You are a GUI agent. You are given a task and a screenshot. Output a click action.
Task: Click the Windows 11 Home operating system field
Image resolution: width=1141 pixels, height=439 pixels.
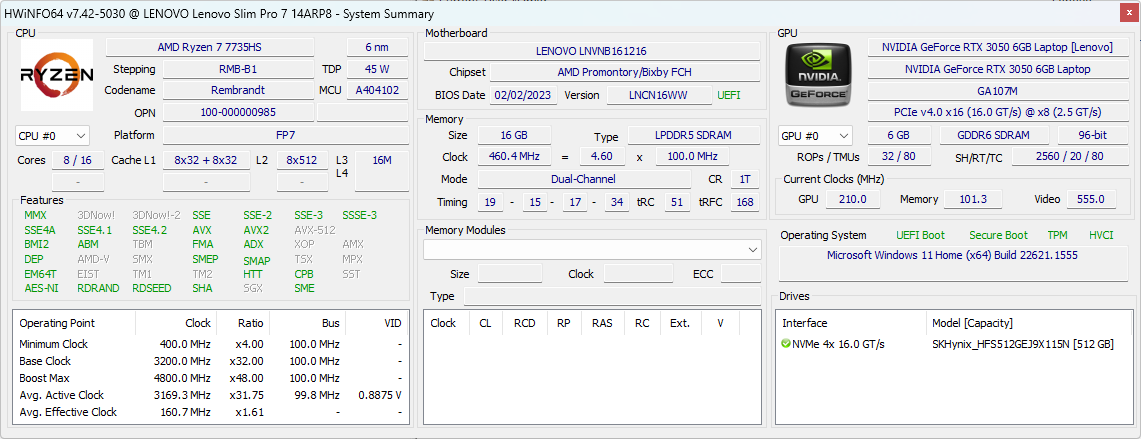[x=951, y=255]
